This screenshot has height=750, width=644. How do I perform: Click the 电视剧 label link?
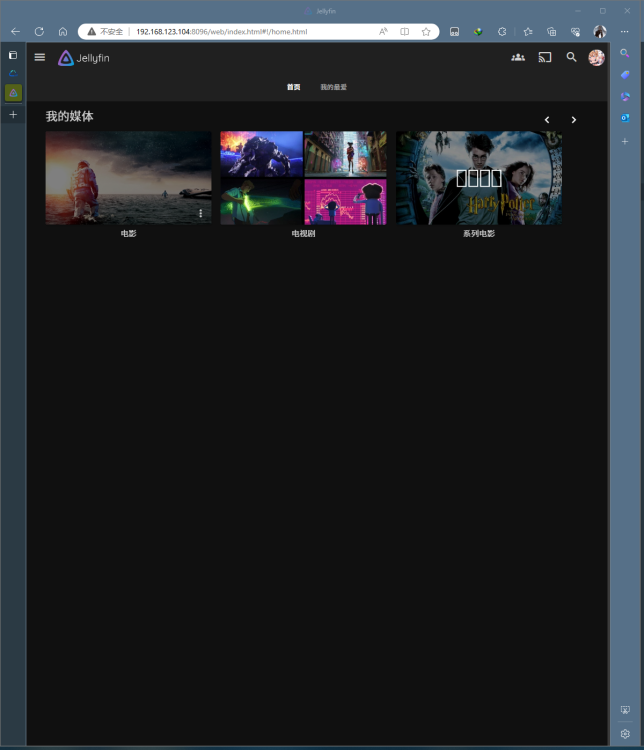[303, 233]
